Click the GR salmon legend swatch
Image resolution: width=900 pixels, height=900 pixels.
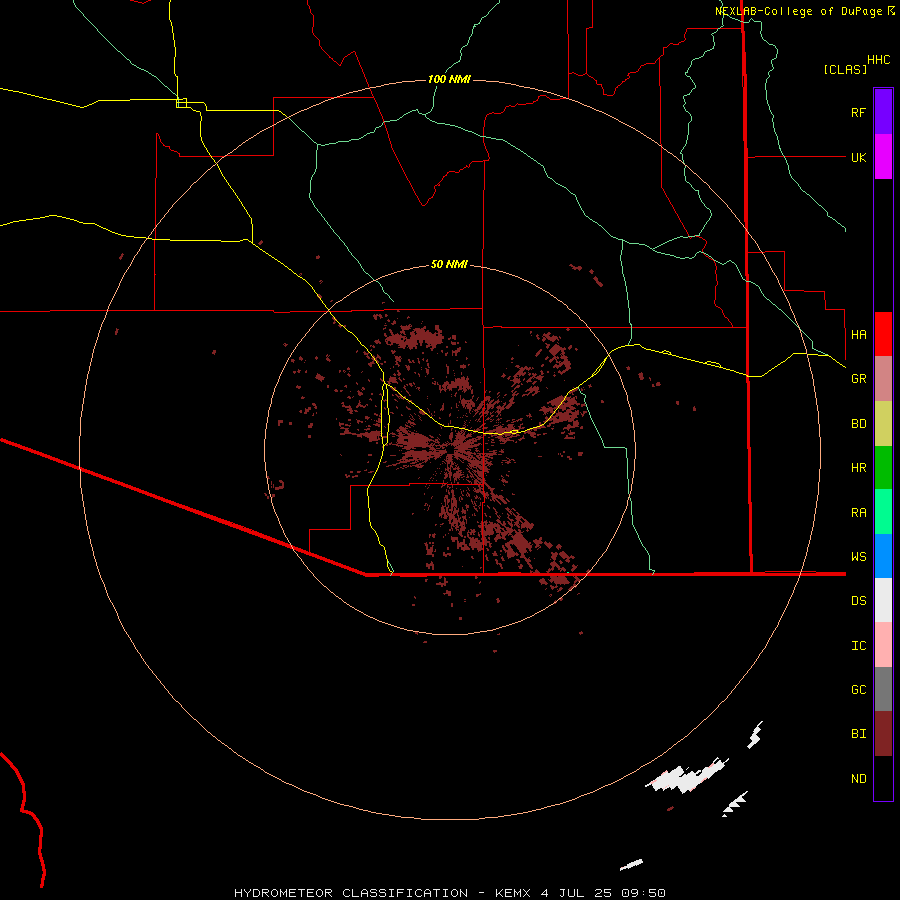coord(883,379)
